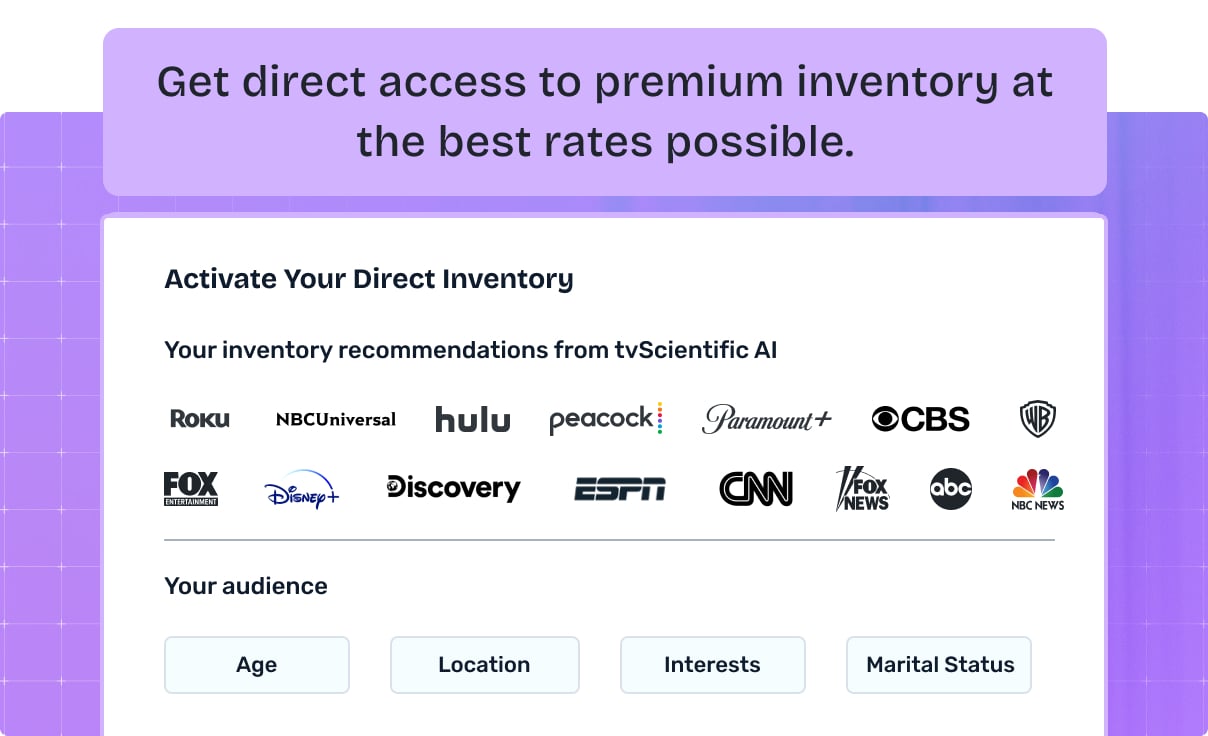Select the Marital Status button
1208x736 pixels.
click(x=939, y=665)
